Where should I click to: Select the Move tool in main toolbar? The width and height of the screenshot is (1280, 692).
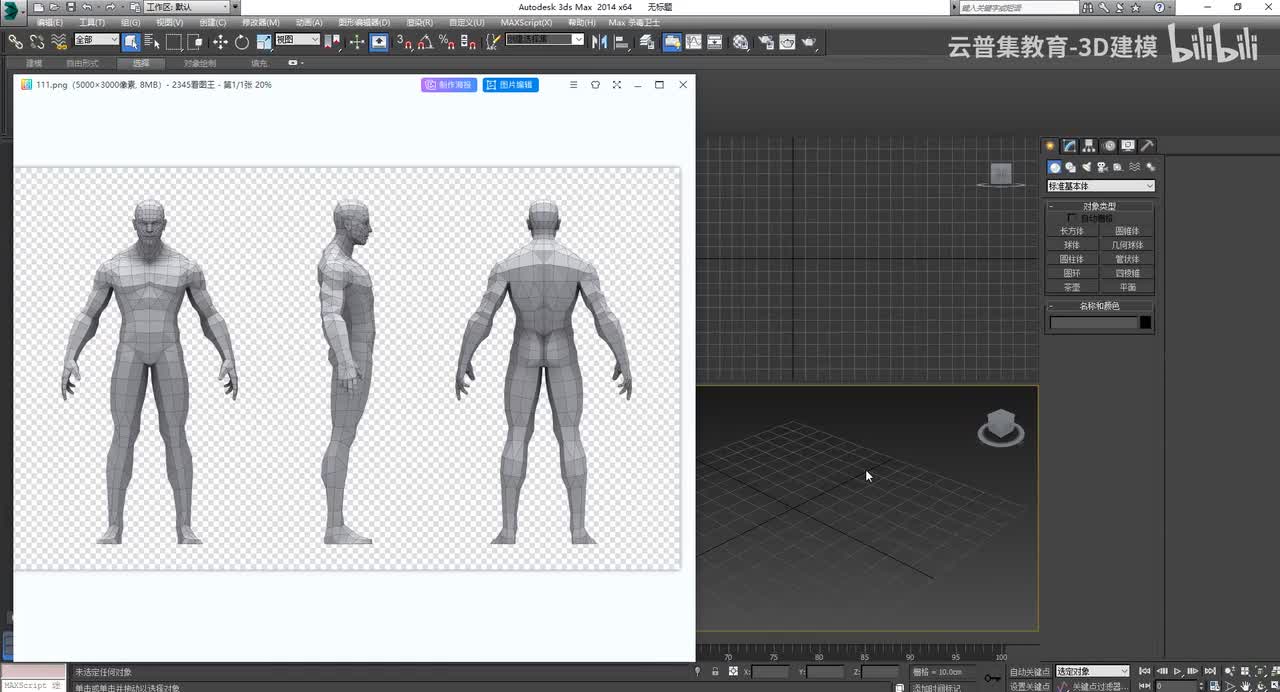pyautogui.click(x=220, y=42)
